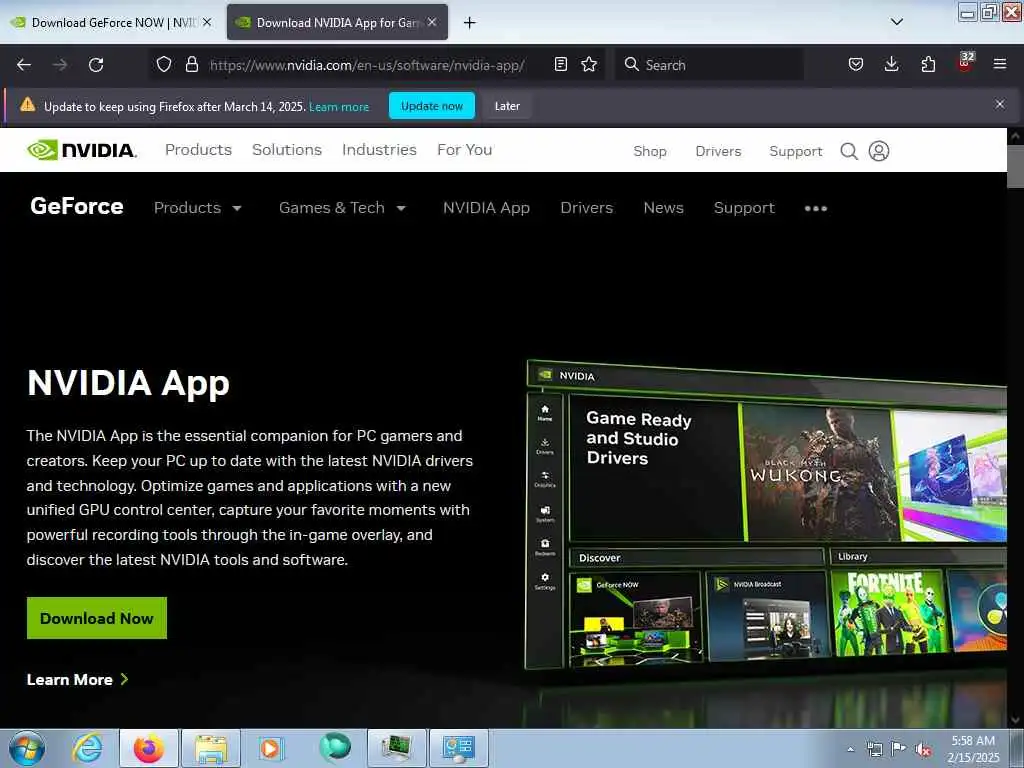Open Drivers in the GeForce nav

pos(586,208)
